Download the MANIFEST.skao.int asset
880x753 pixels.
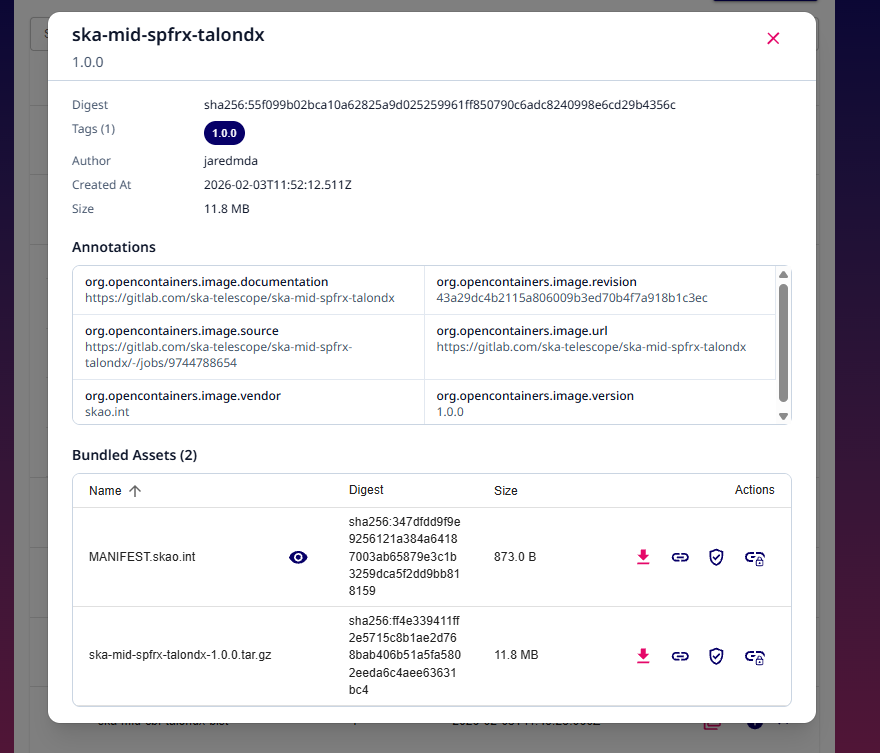click(x=643, y=557)
